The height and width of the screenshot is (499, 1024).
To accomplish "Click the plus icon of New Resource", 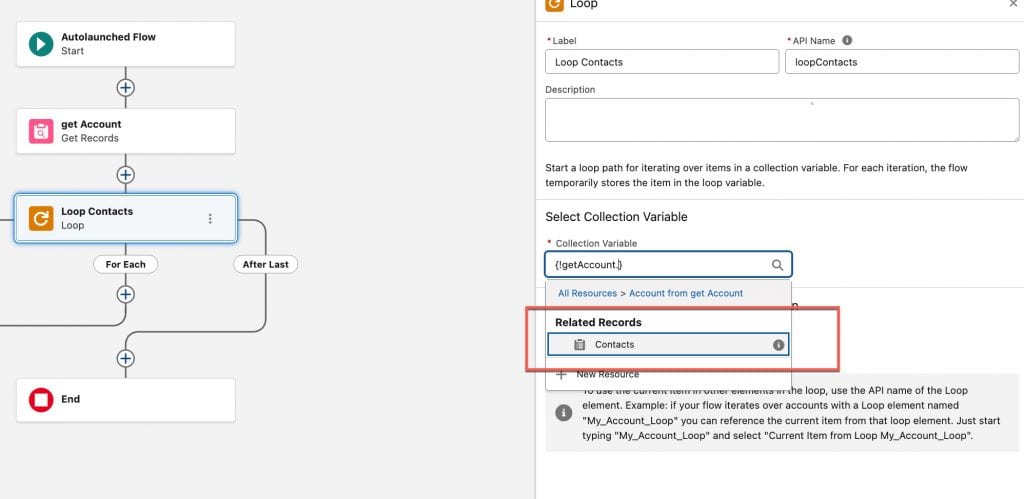I will point(561,375).
